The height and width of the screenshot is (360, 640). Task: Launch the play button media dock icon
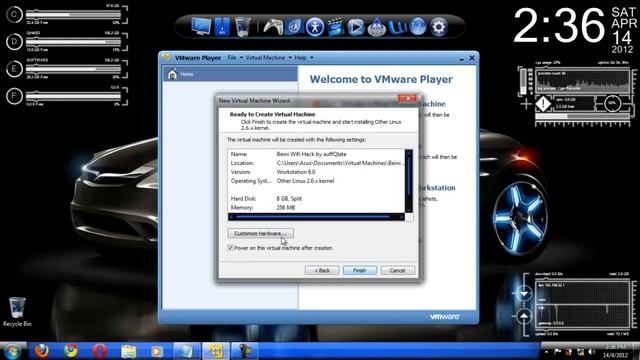[356, 27]
